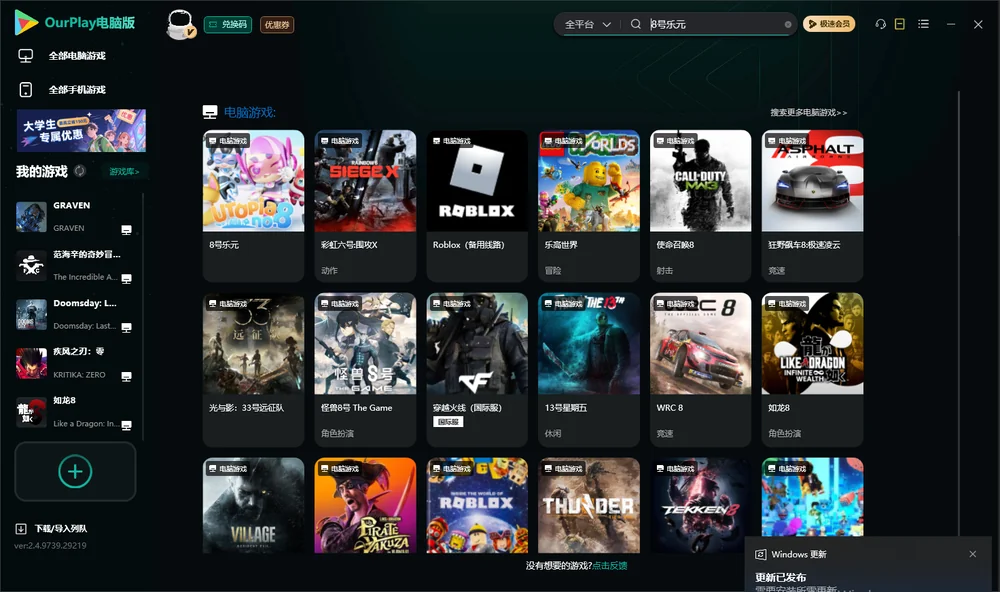
Task: Click the yellow note icon in title bar
Action: point(900,24)
